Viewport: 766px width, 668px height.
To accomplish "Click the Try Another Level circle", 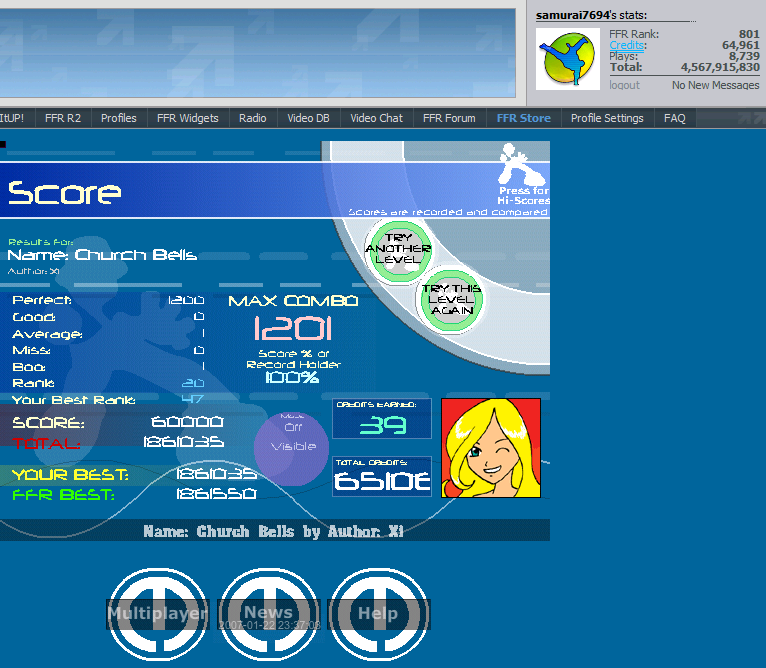I will point(398,249).
